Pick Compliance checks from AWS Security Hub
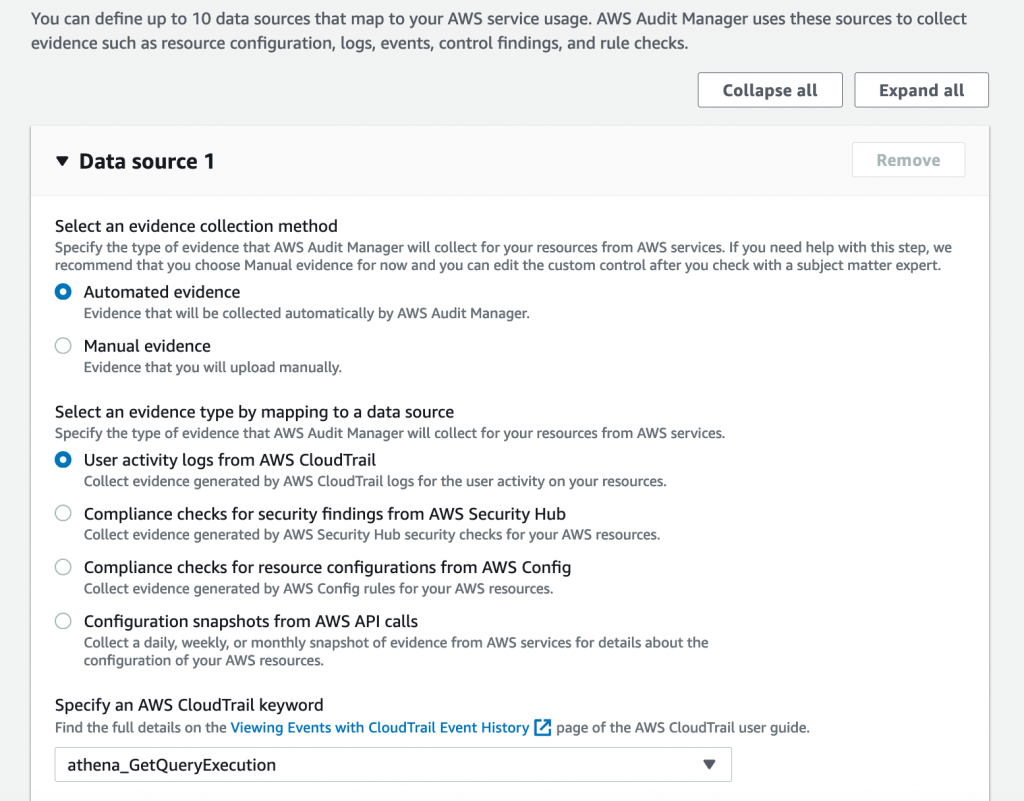The height and width of the screenshot is (801, 1024). click(63, 514)
